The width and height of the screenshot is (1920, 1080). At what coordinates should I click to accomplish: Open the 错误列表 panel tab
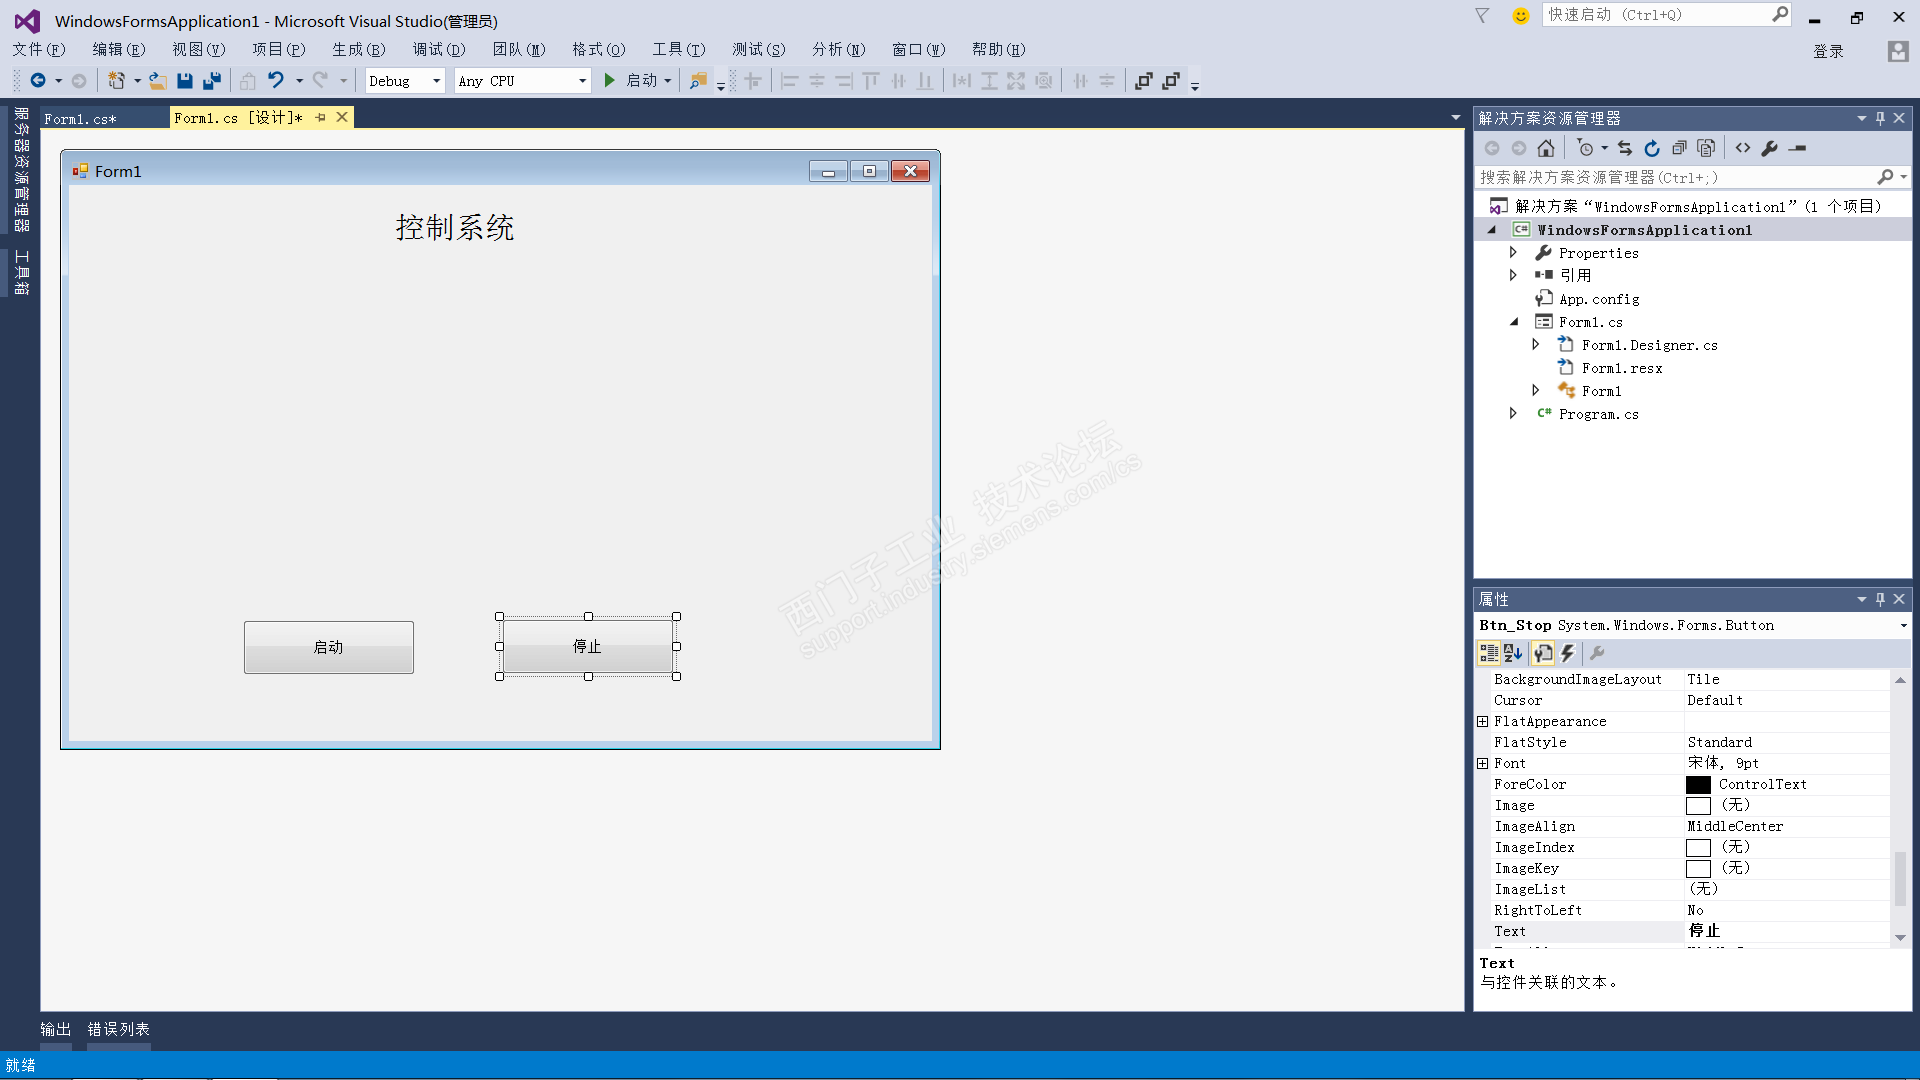point(118,1029)
